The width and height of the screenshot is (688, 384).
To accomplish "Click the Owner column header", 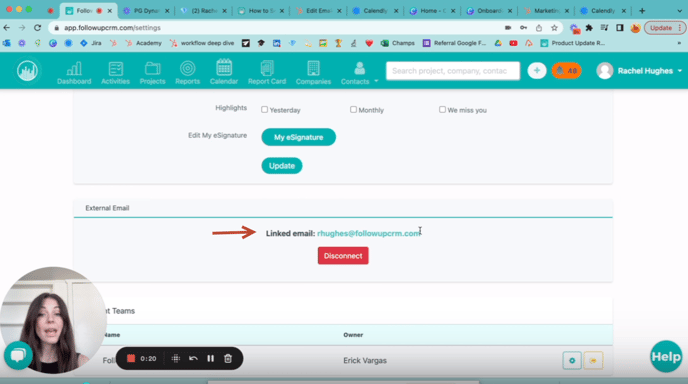I will coord(353,335).
